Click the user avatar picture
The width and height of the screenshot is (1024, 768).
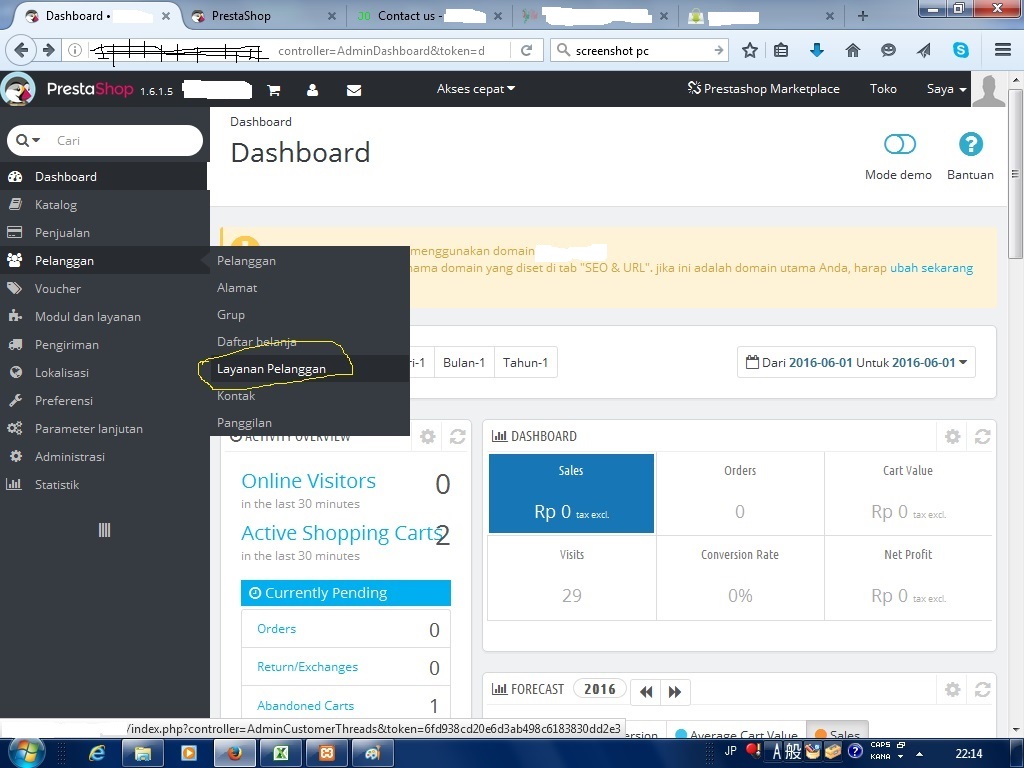[989, 89]
